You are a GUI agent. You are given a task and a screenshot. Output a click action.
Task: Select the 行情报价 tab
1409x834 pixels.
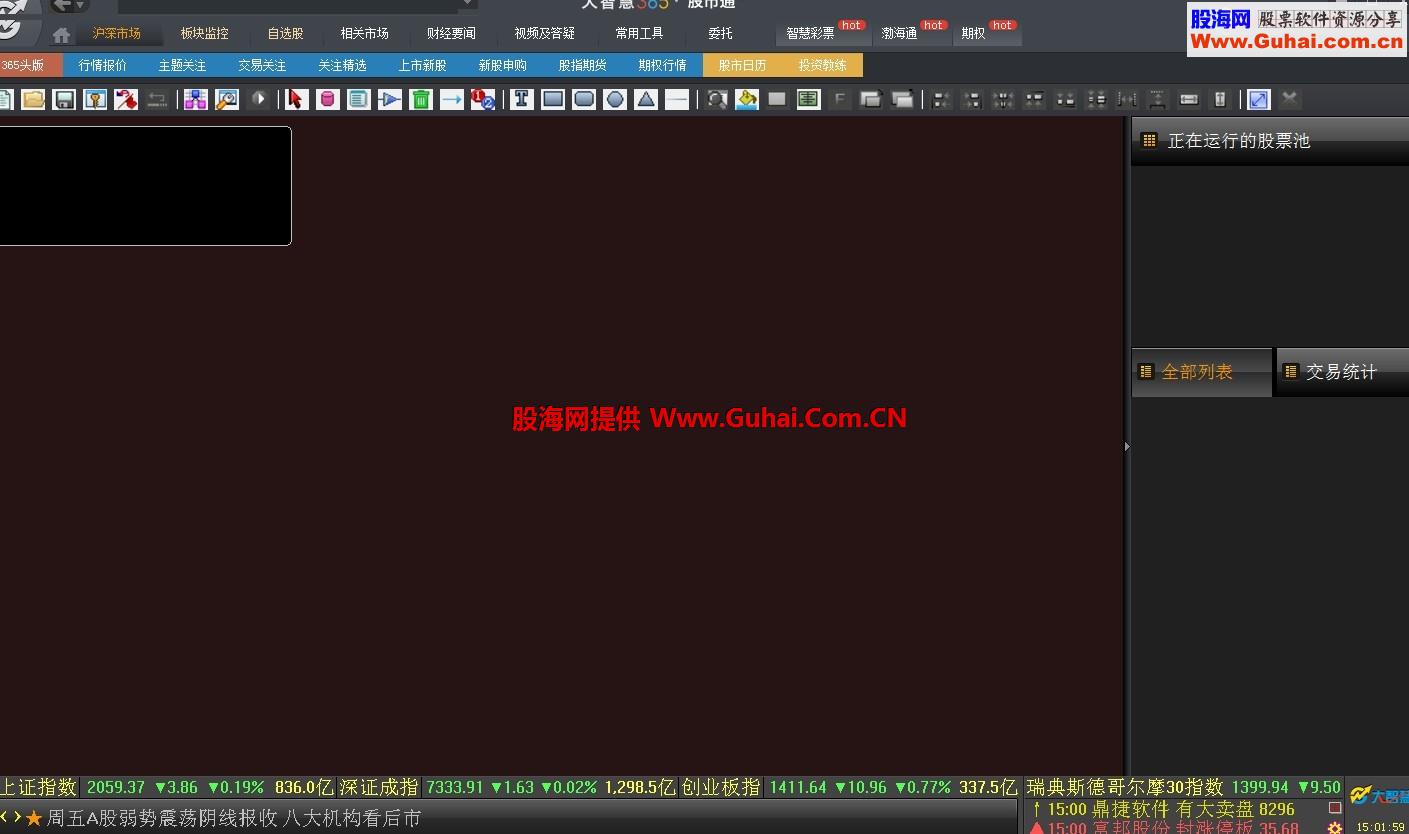pyautogui.click(x=103, y=65)
